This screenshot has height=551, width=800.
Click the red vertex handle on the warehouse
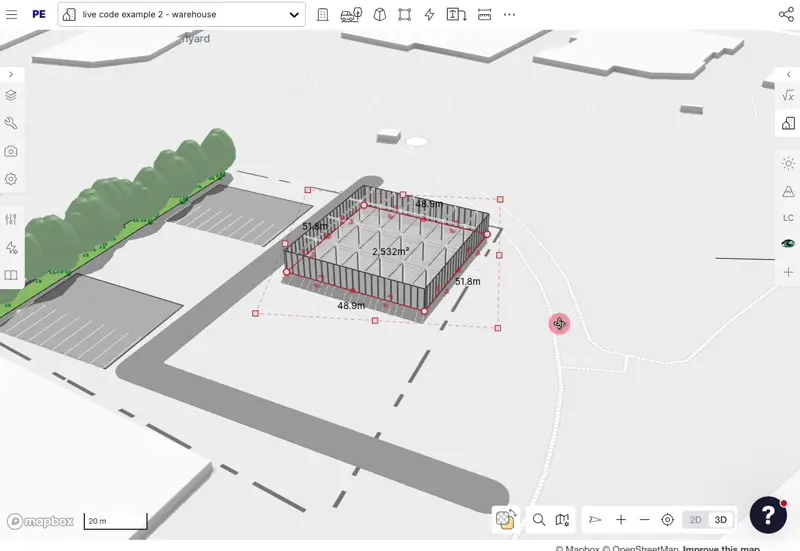425,311
